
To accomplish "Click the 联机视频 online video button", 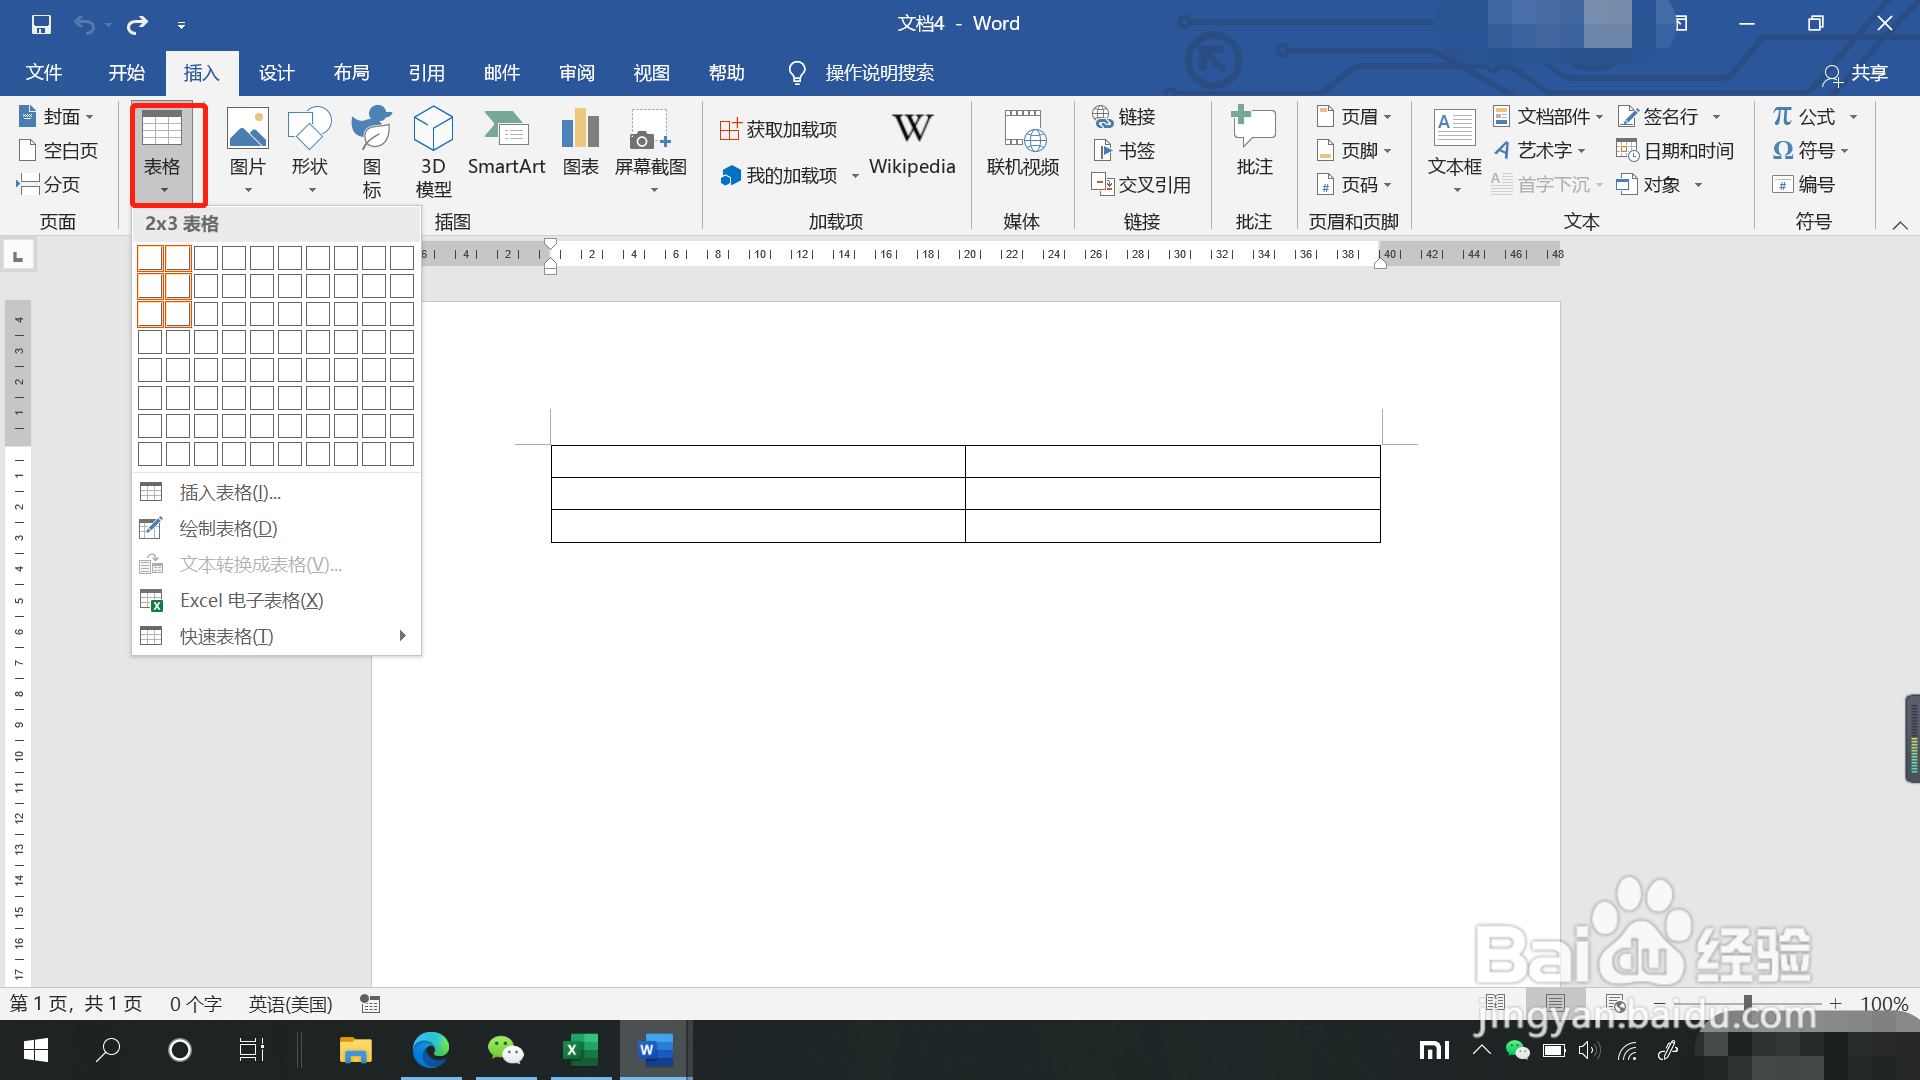I will (x=1023, y=143).
